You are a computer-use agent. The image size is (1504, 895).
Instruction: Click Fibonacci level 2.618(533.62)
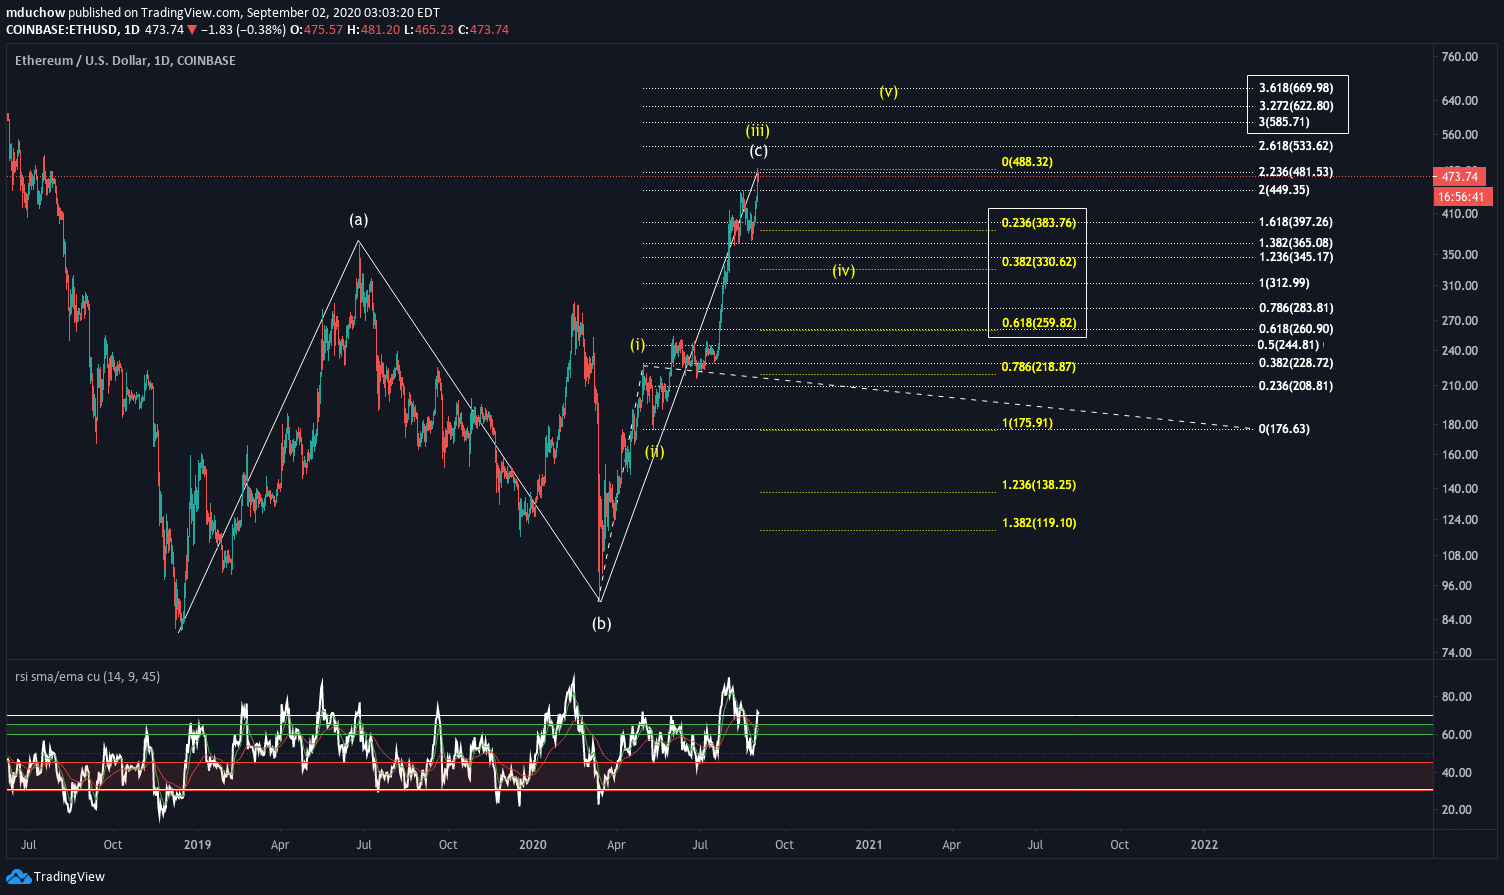(1296, 146)
